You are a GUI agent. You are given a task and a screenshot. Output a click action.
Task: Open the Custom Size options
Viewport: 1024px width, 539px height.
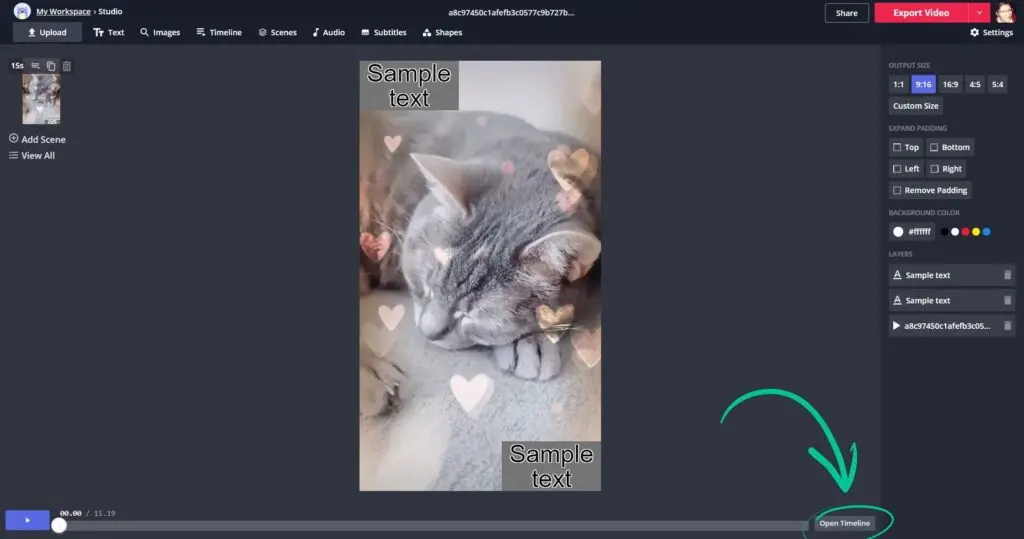915,106
